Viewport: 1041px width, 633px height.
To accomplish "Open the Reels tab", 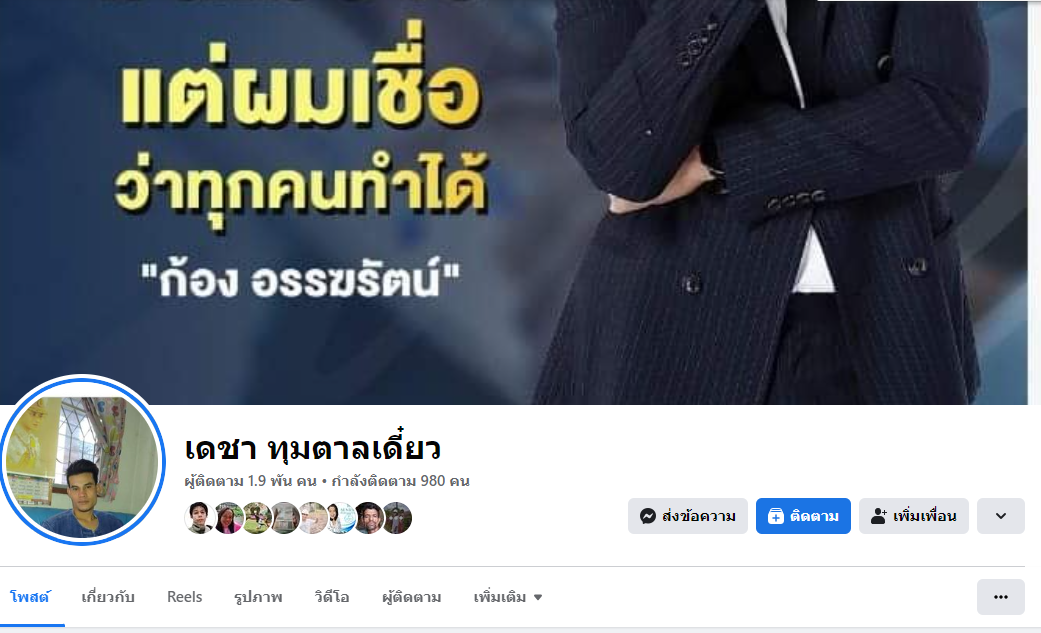I will click(185, 597).
